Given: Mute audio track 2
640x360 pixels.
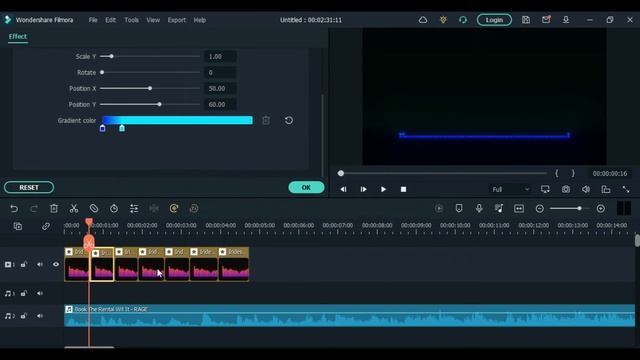Looking at the screenshot, I should pyautogui.click(x=40, y=316).
